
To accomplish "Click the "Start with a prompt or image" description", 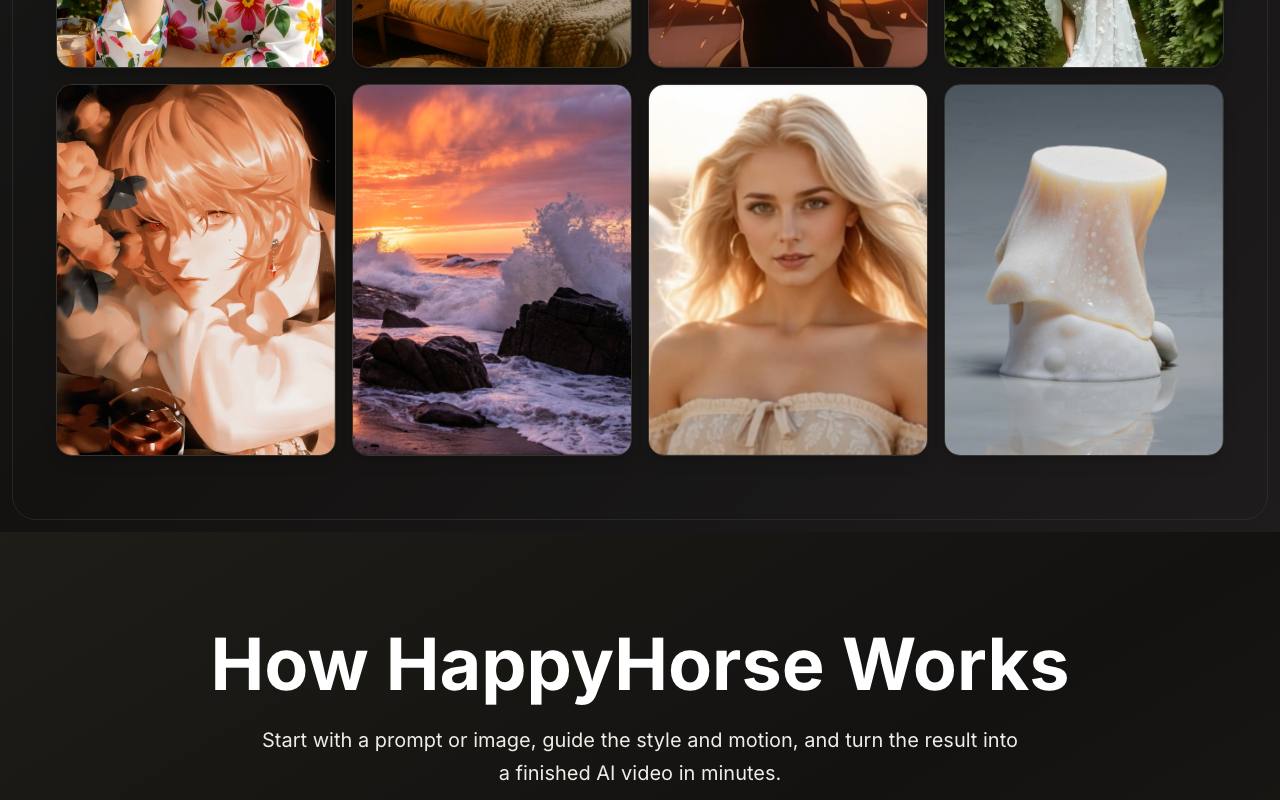I will click(640, 757).
